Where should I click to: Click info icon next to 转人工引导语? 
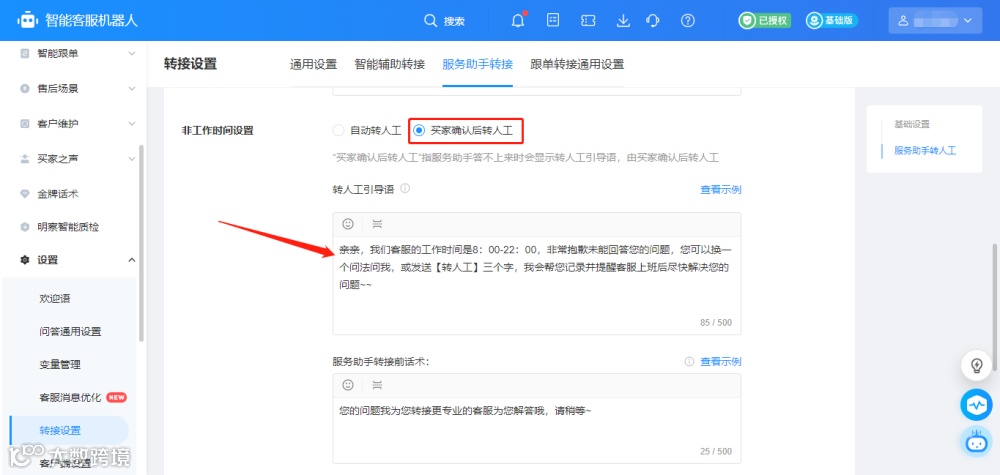pos(405,189)
